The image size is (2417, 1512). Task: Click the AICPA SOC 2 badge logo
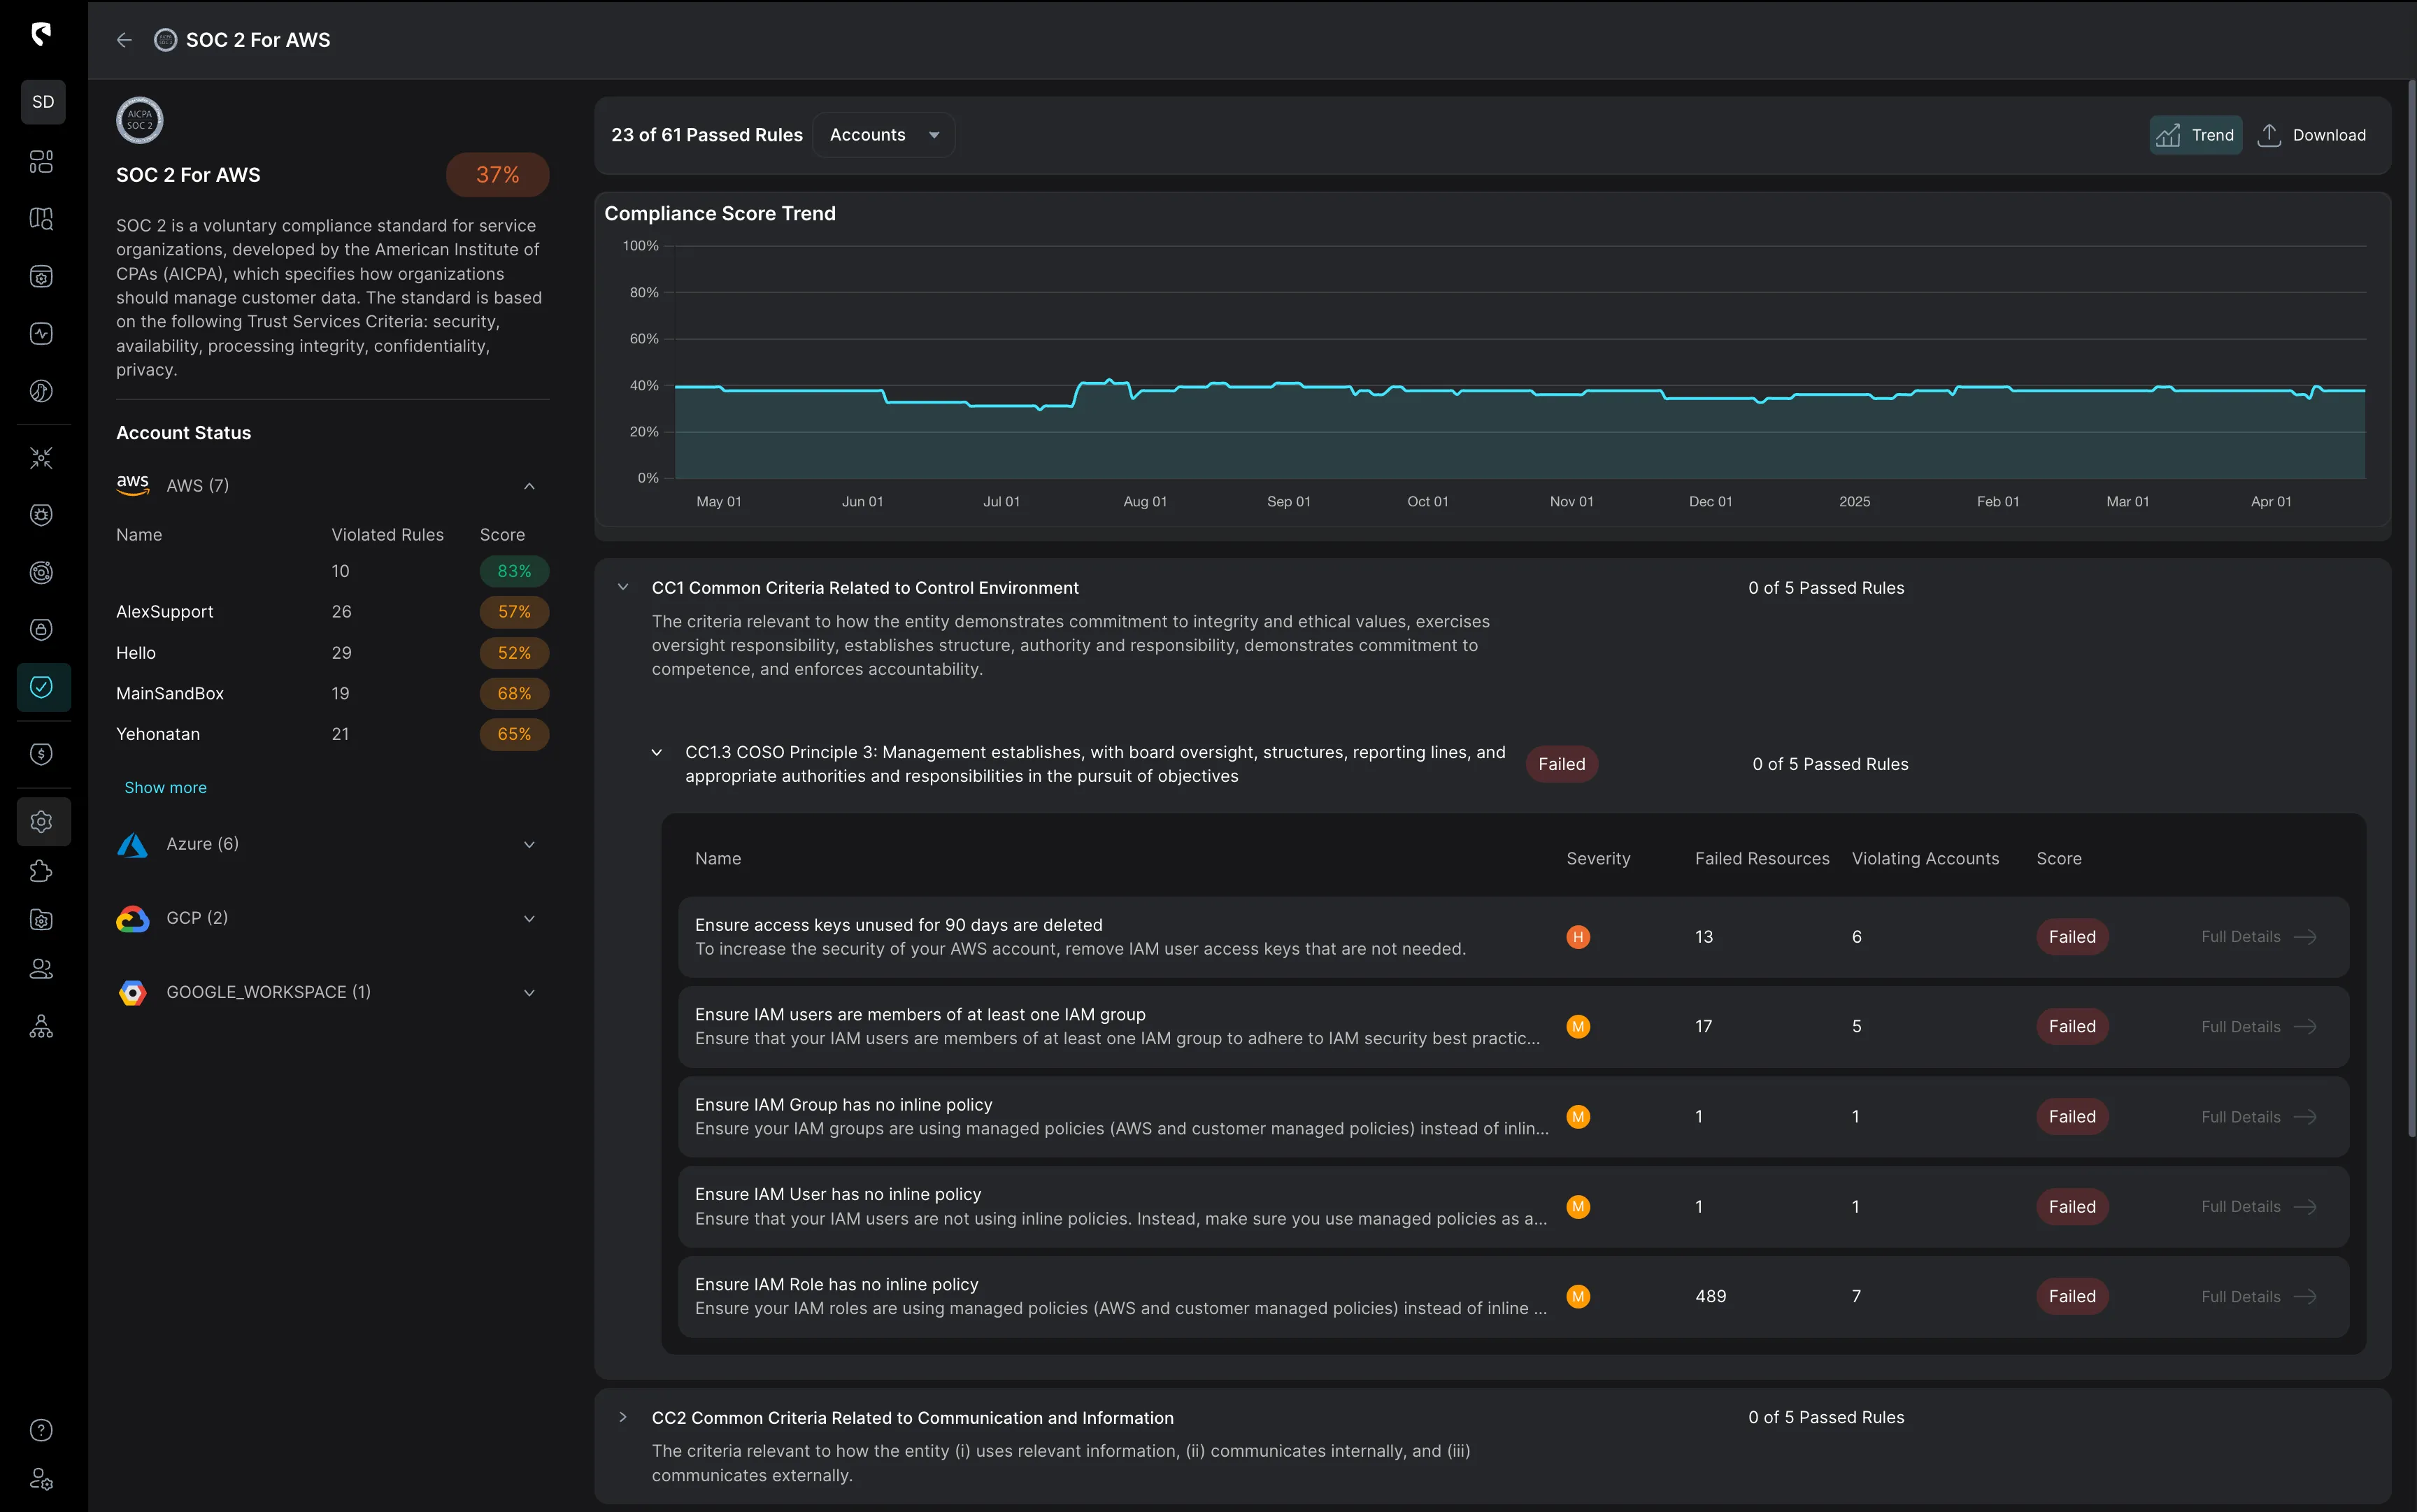(140, 120)
